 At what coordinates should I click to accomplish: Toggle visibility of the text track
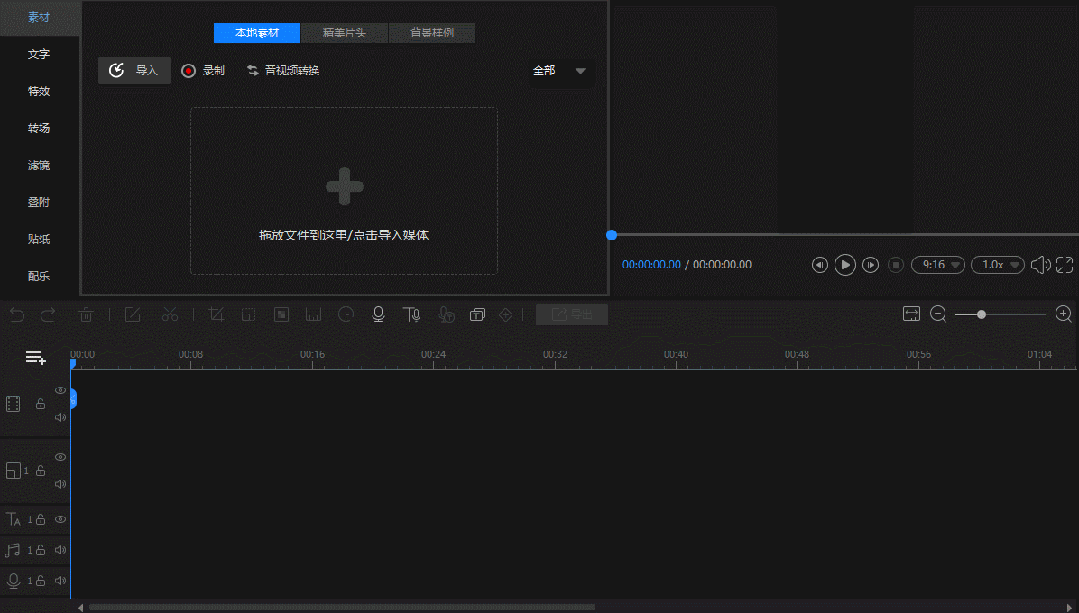pos(60,519)
